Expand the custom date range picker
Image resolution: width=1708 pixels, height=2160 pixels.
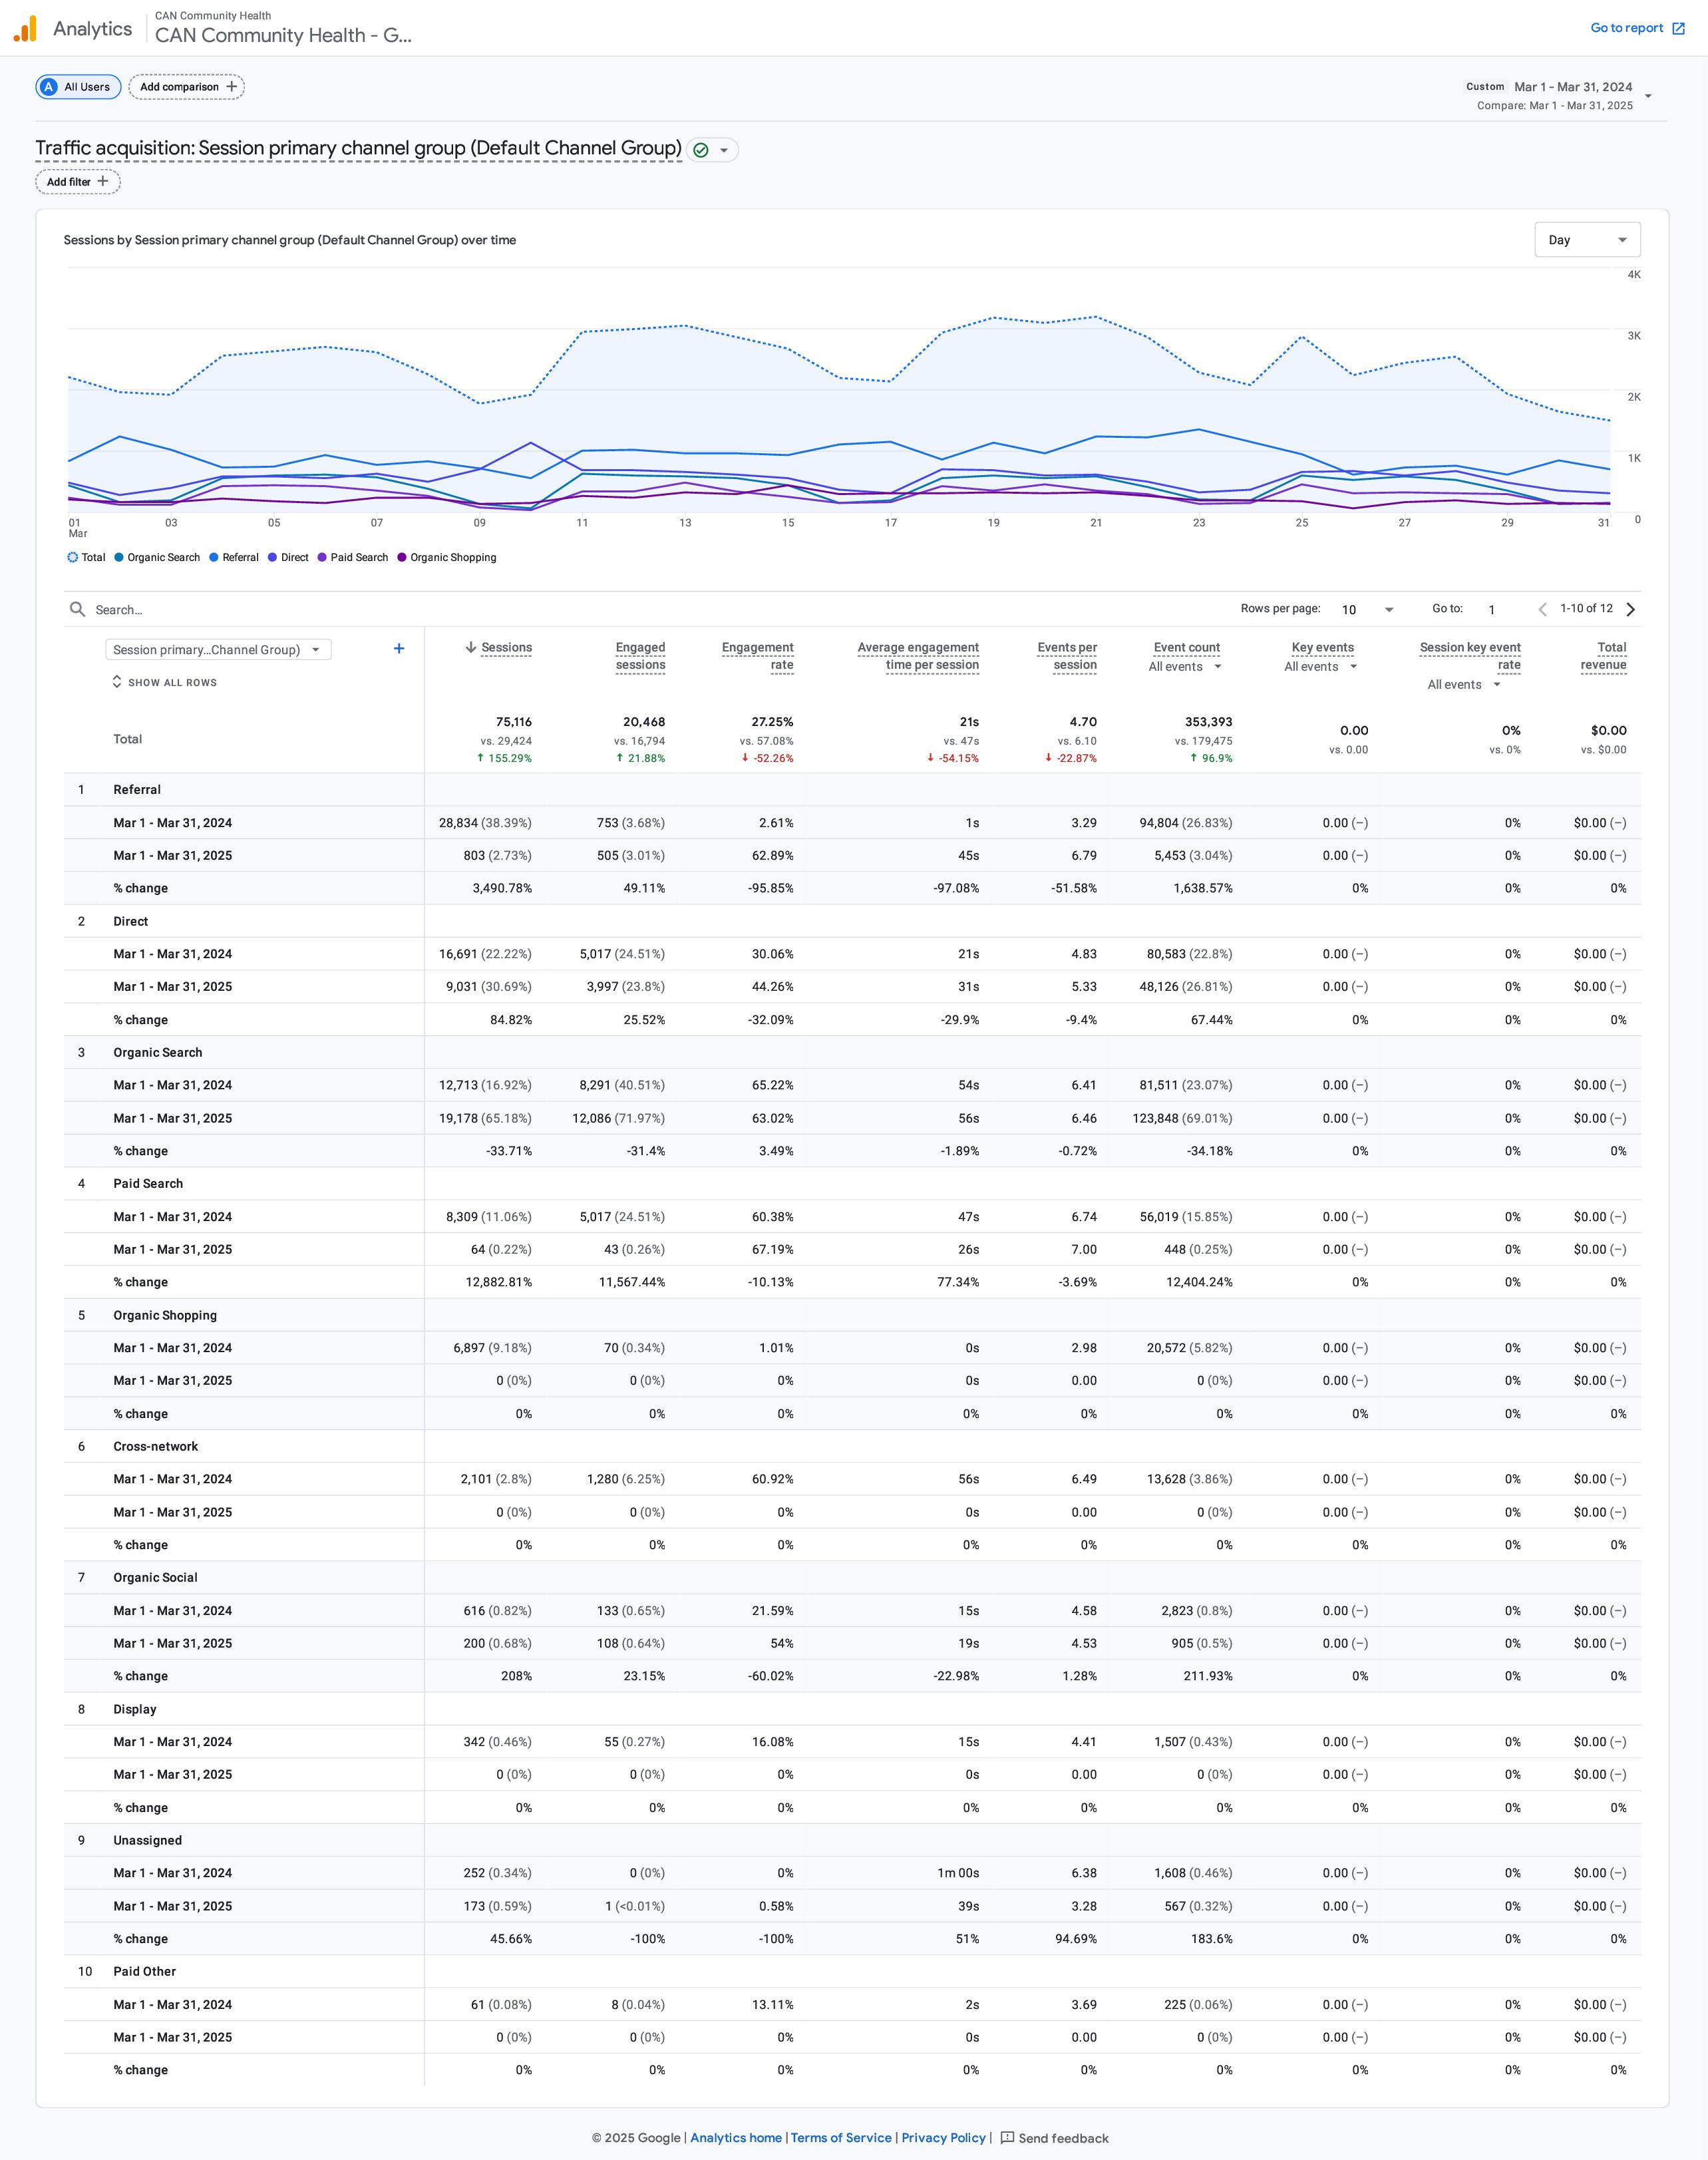click(1648, 96)
